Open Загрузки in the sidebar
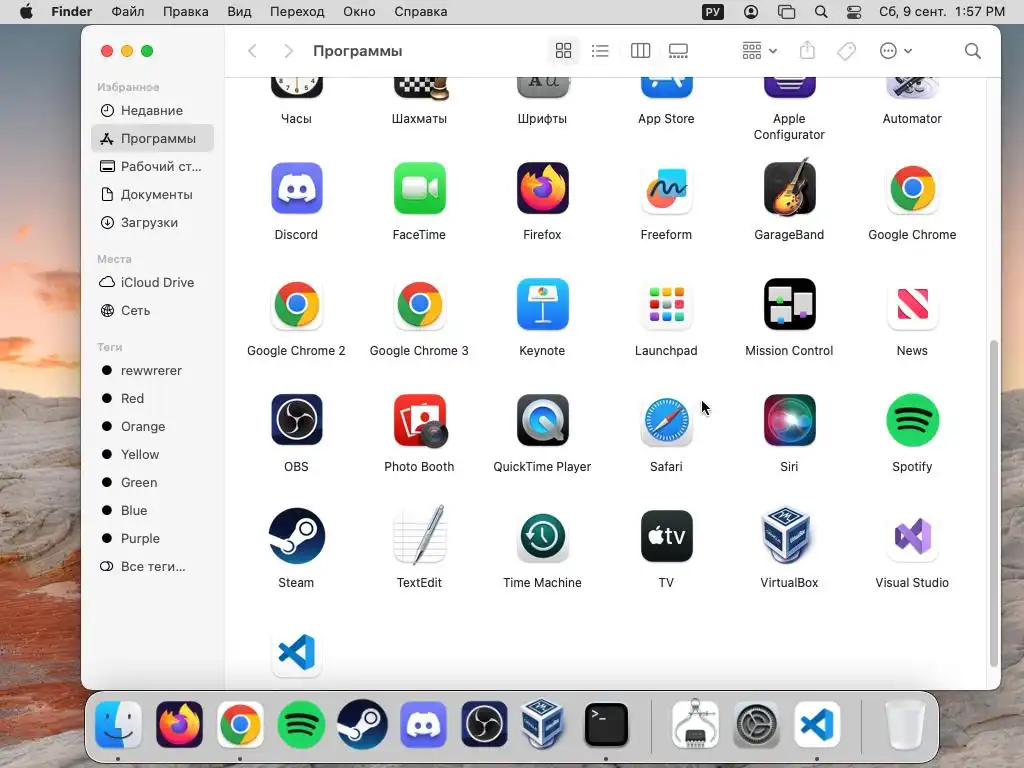 click(x=152, y=223)
